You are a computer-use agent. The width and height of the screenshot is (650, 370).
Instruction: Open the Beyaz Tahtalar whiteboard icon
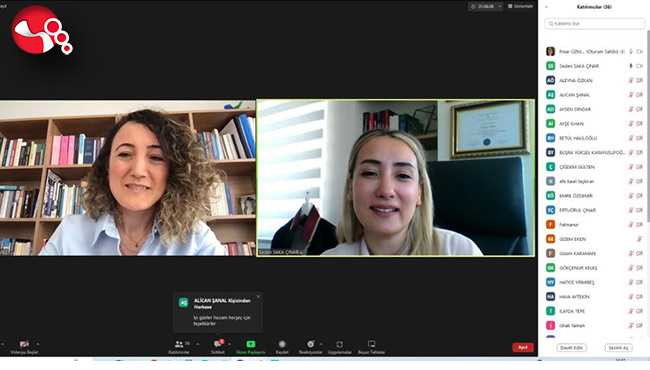(371, 344)
